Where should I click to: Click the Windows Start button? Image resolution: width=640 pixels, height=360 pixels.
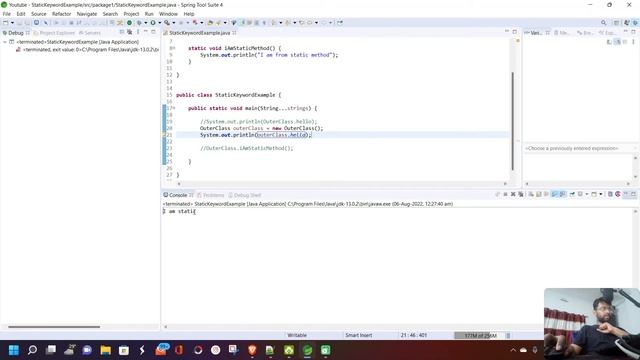tap(14, 350)
